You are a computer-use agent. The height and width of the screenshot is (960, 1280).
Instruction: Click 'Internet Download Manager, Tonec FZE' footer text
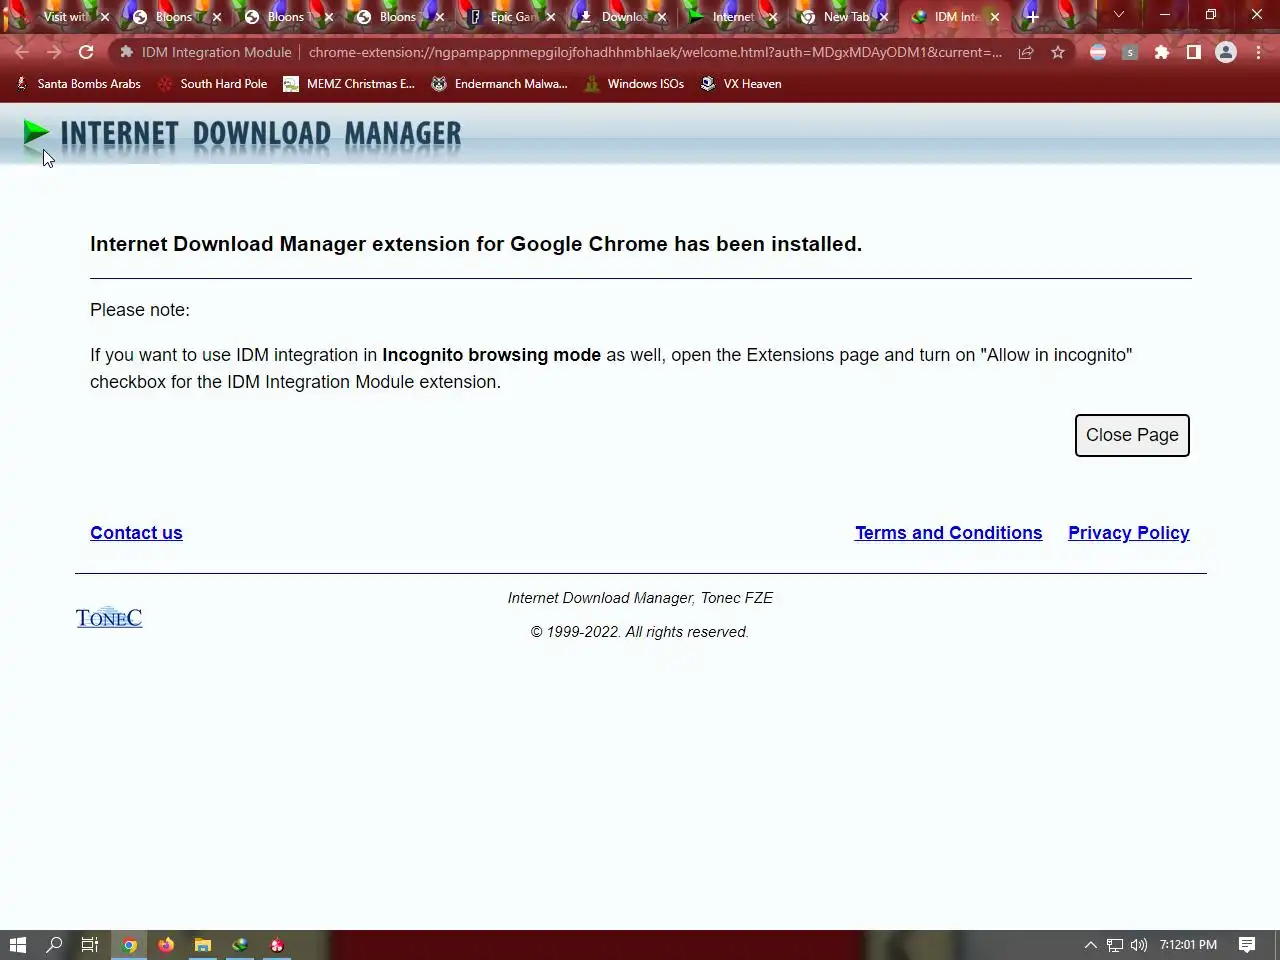(640, 598)
